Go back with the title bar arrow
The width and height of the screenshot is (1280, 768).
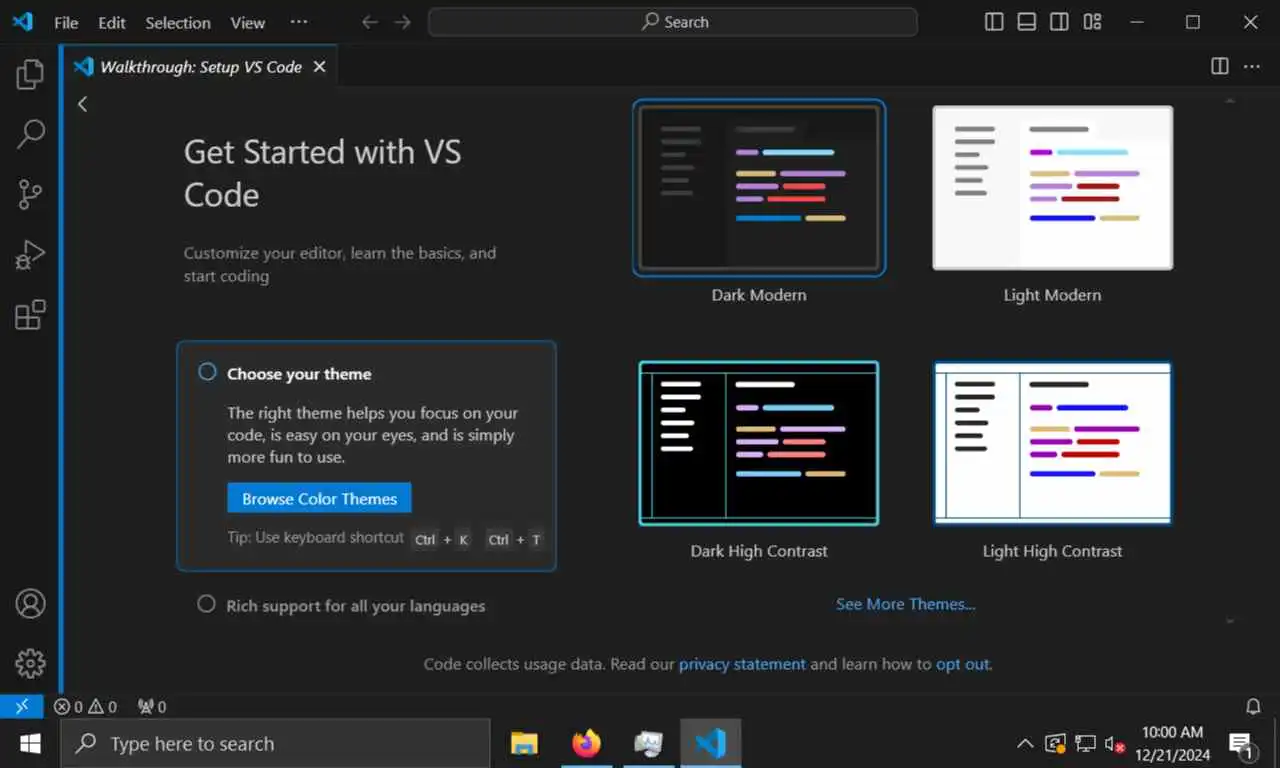click(370, 22)
